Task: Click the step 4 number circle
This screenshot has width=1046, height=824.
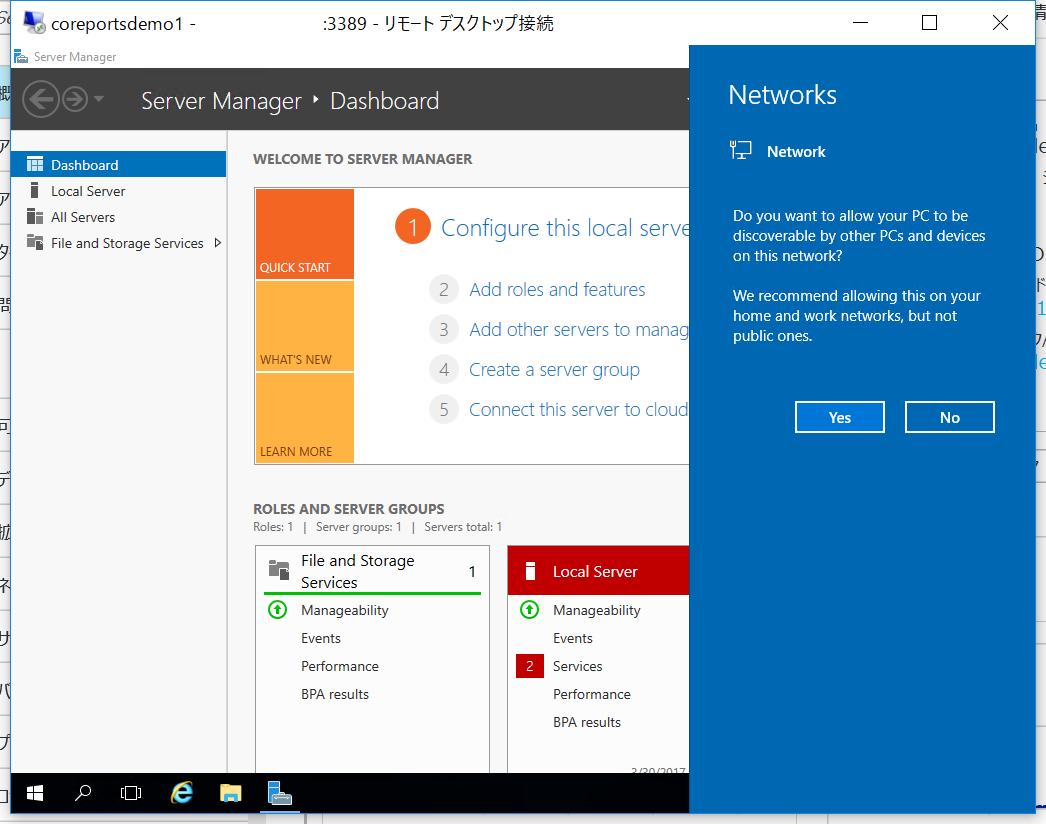Action: [x=444, y=370]
